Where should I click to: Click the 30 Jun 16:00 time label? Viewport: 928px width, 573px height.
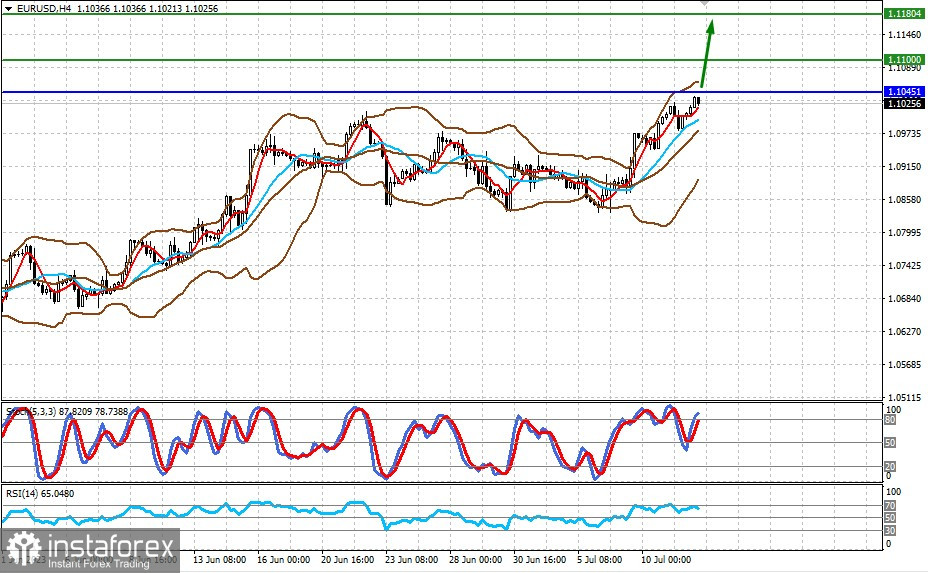(x=539, y=559)
